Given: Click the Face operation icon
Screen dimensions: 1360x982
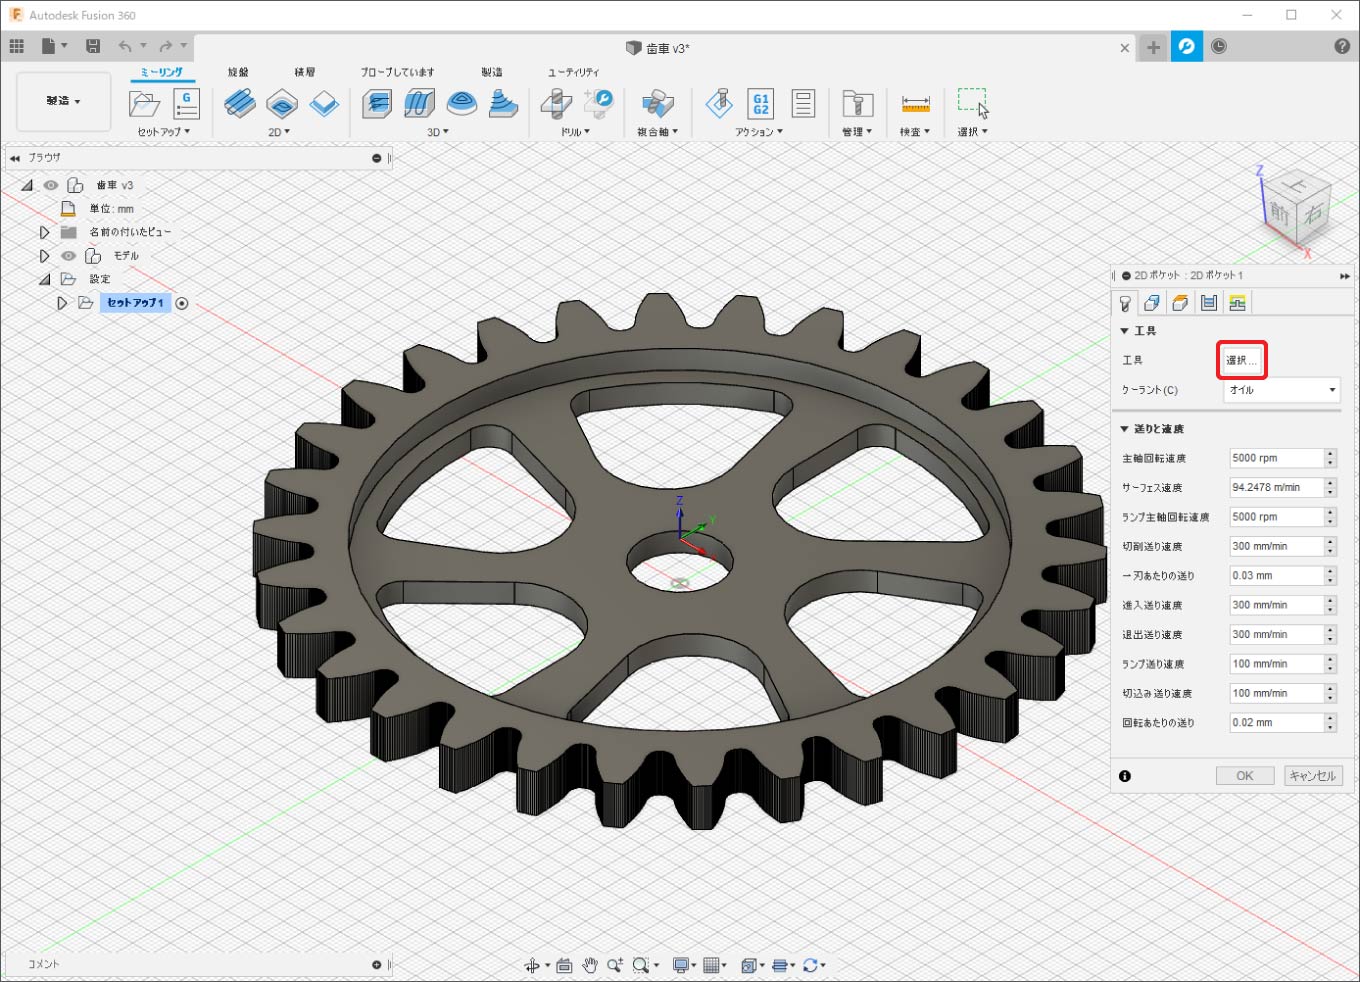Looking at the screenshot, I should [324, 103].
